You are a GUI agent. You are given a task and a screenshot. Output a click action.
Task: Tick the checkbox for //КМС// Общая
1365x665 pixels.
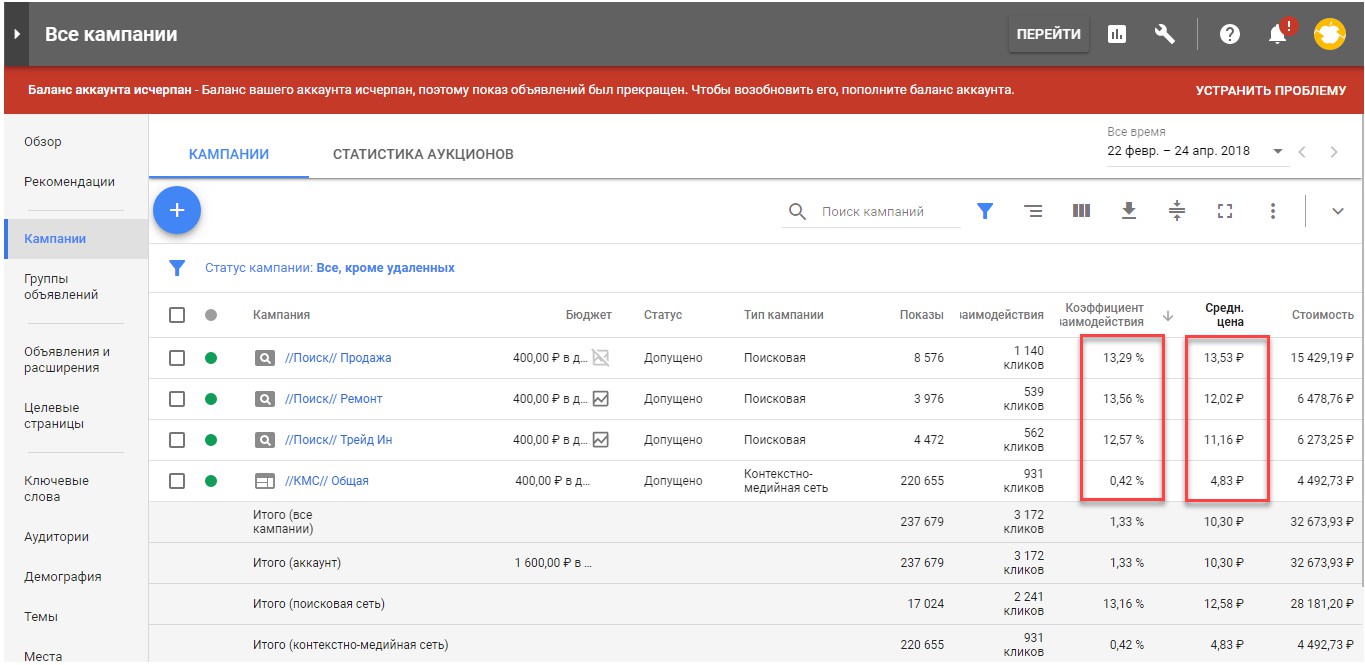click(x=177, y=481)
